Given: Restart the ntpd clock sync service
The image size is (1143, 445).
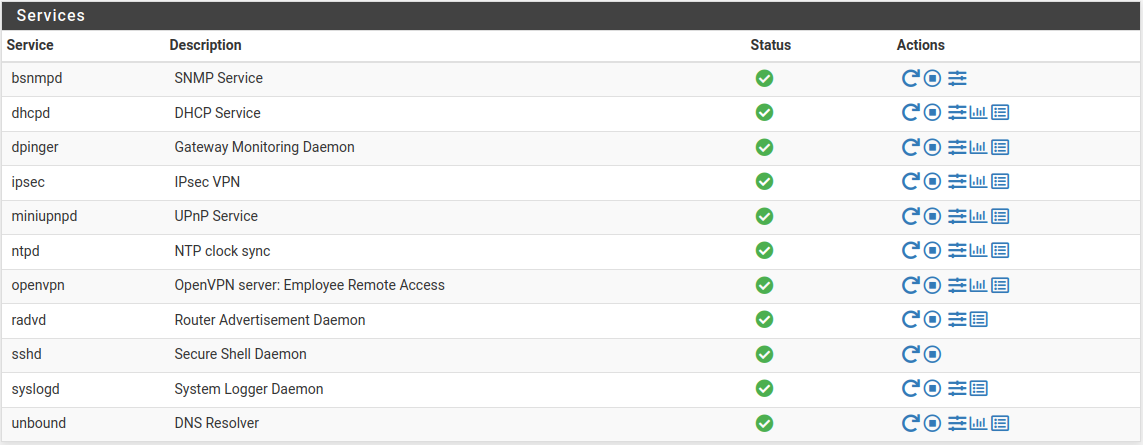Looking at the screenshot, I should [910, 250].
